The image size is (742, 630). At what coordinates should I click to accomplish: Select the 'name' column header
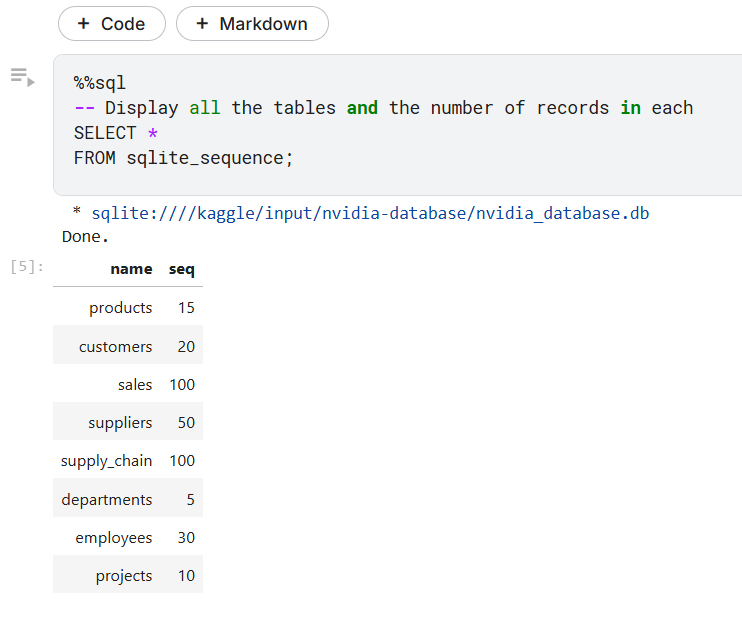click(x=131, y=269)
